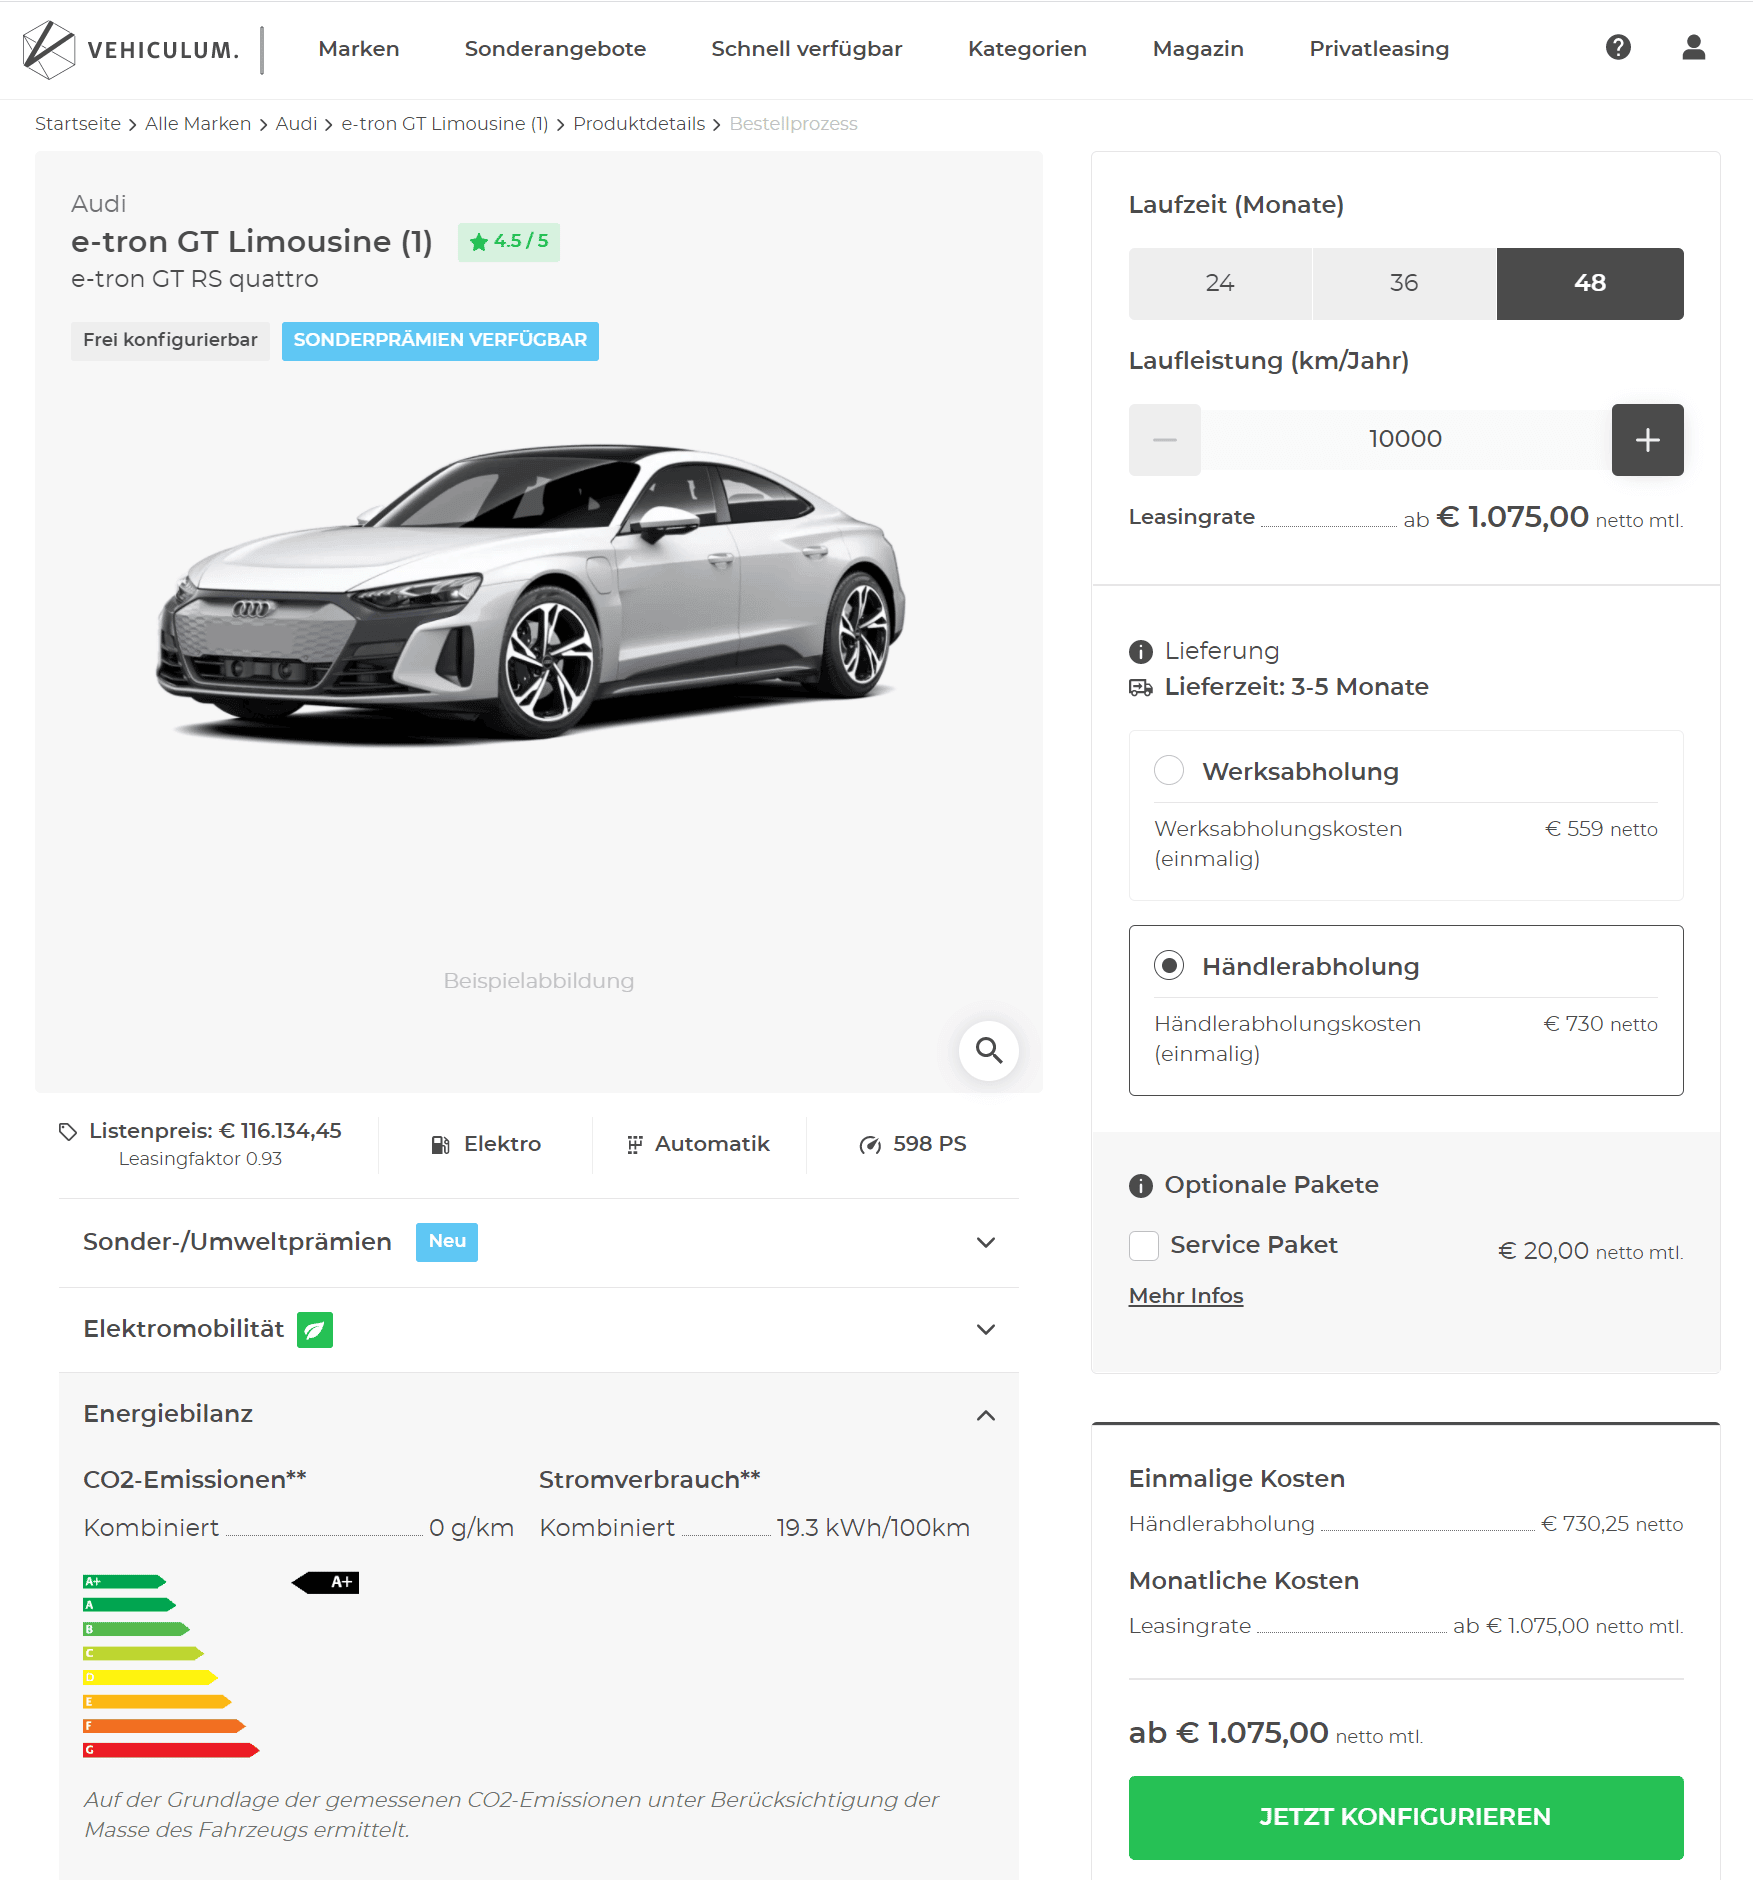Open the Magazin menu item

click(1198, 49)
